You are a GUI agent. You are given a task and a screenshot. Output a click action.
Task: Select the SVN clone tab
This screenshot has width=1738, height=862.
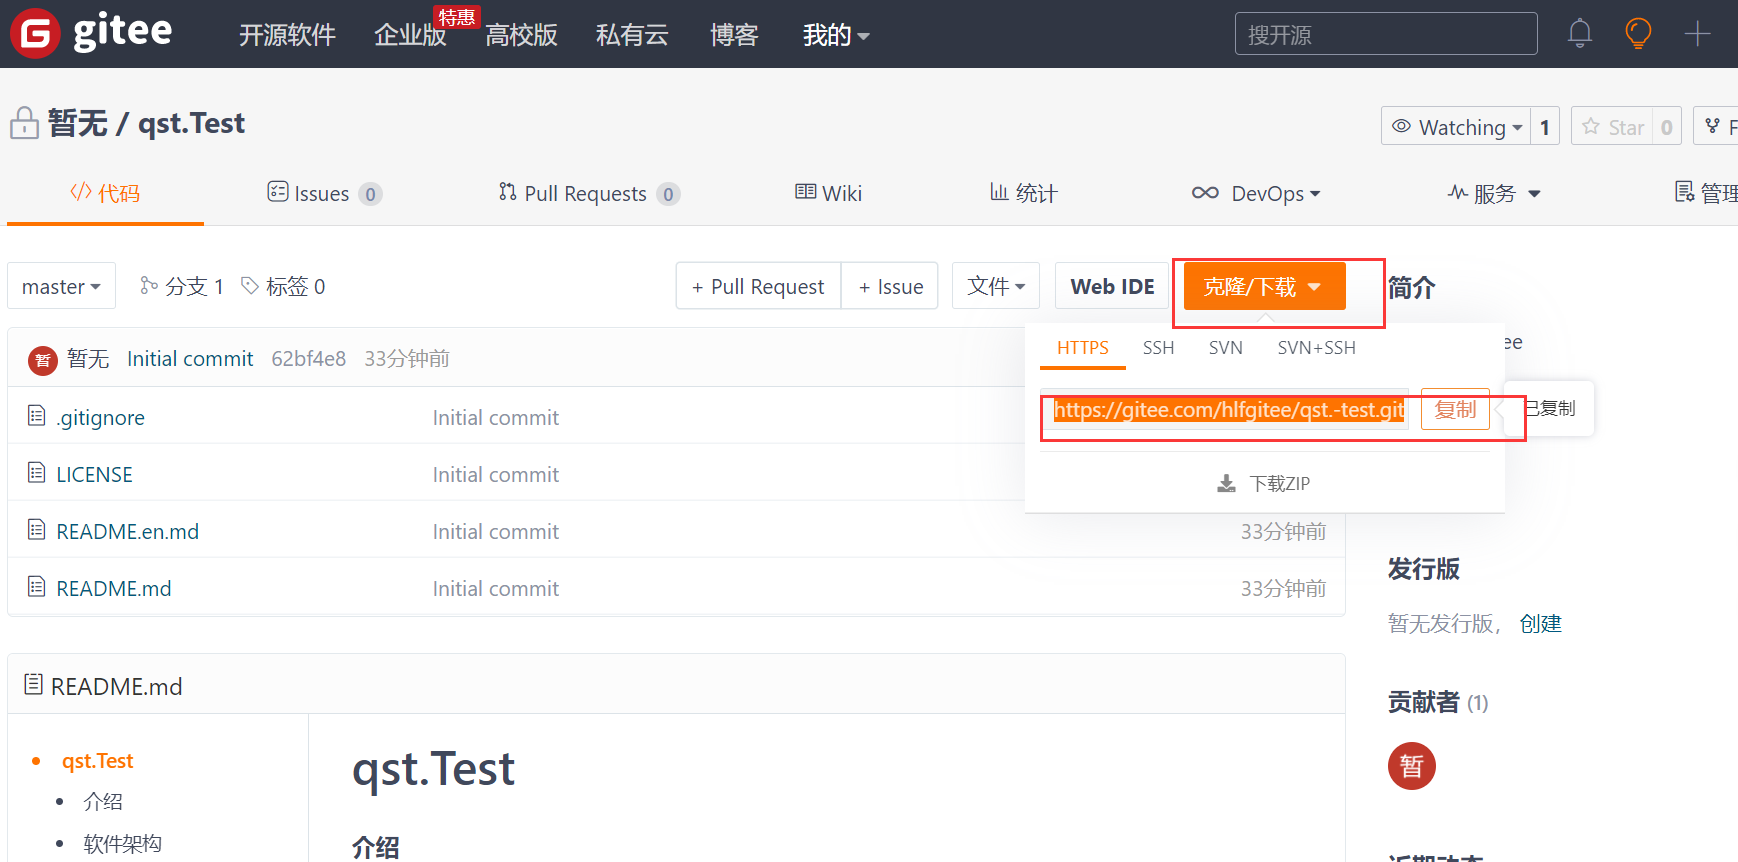coord(1225,348)
